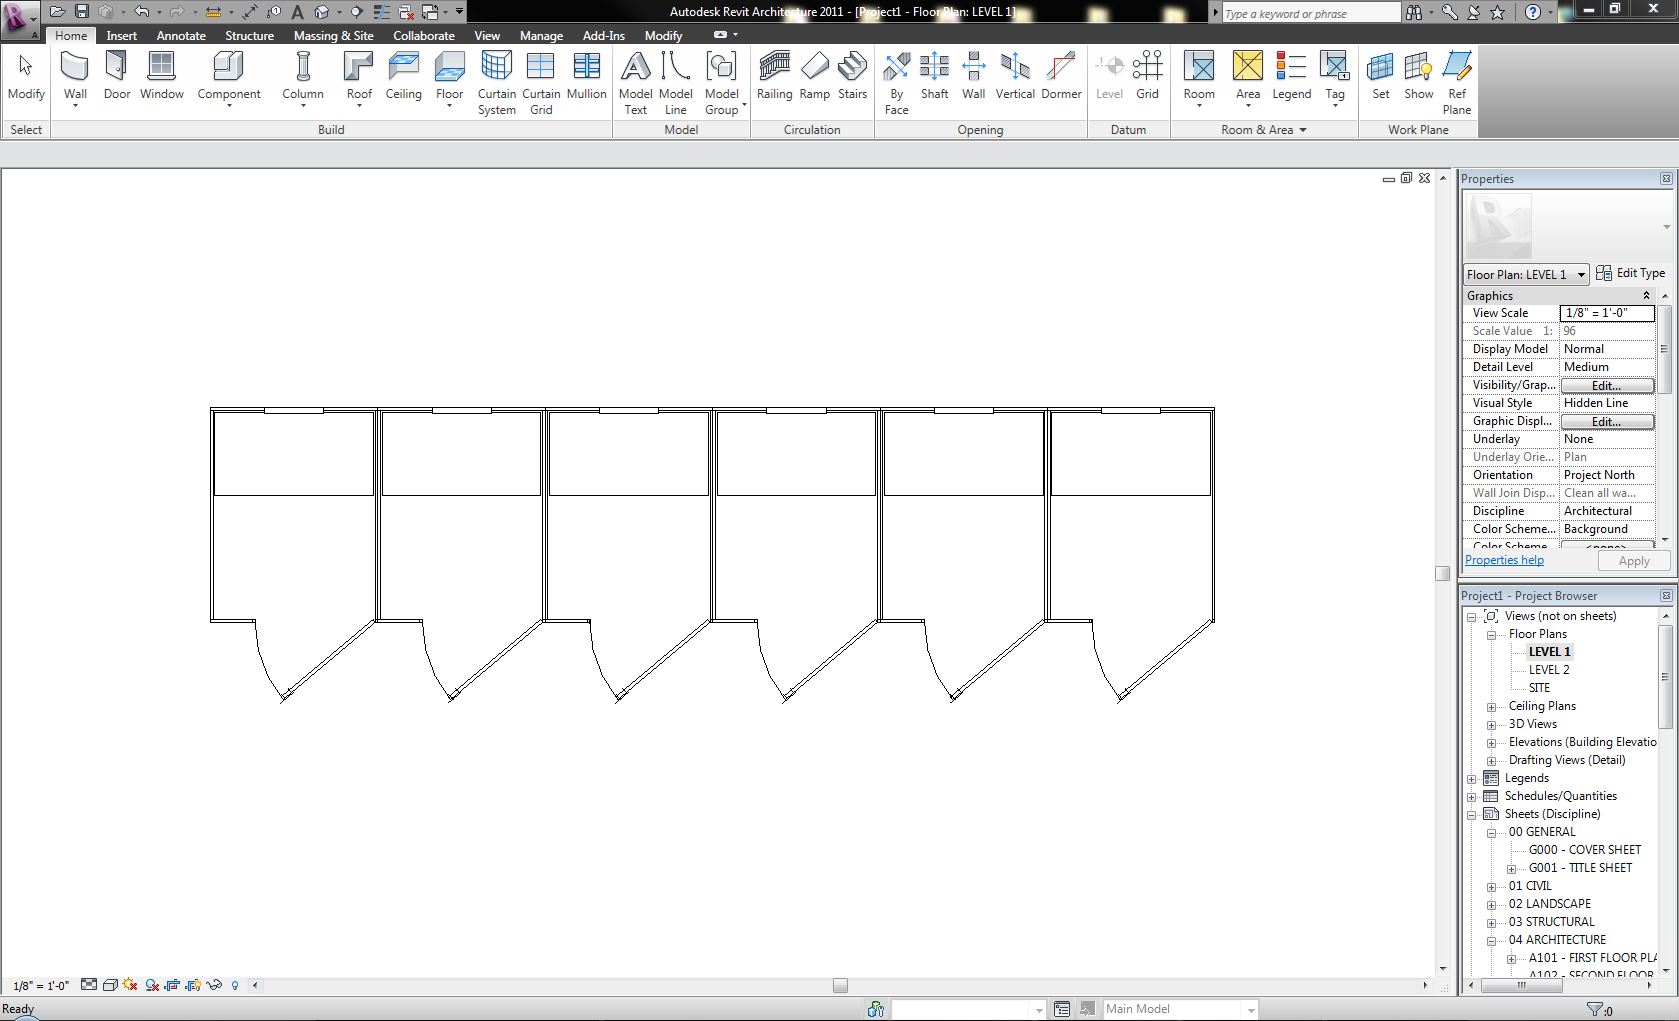Click the horizontal scrollbar thumb below the drawing
This screenshot has width=1679, height=1021.
pyautogui.click(x=840, y=985)
